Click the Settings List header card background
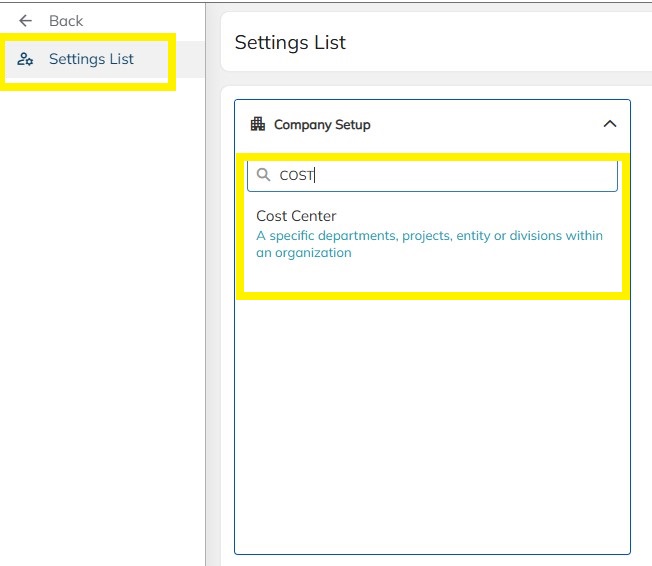 [x=500, y=42]
